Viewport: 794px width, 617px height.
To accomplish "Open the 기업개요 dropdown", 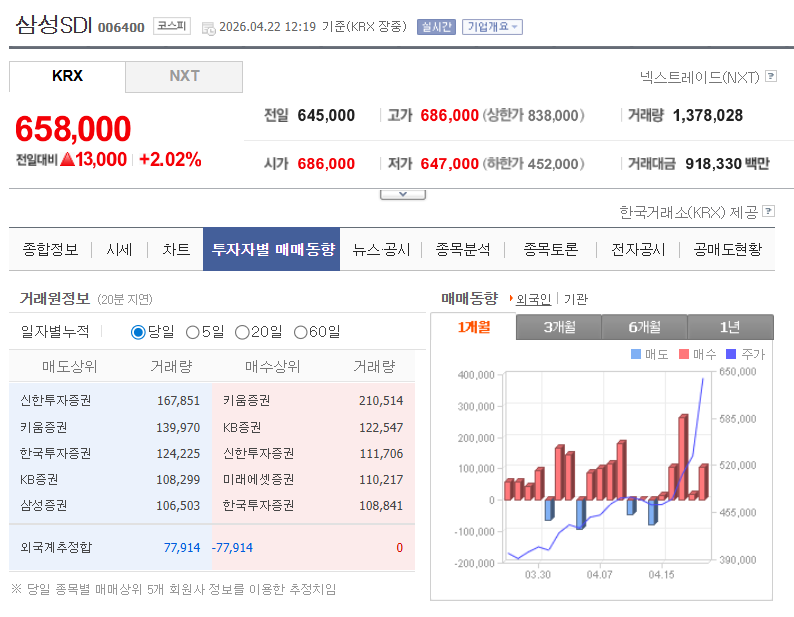I will click(492, 27).
